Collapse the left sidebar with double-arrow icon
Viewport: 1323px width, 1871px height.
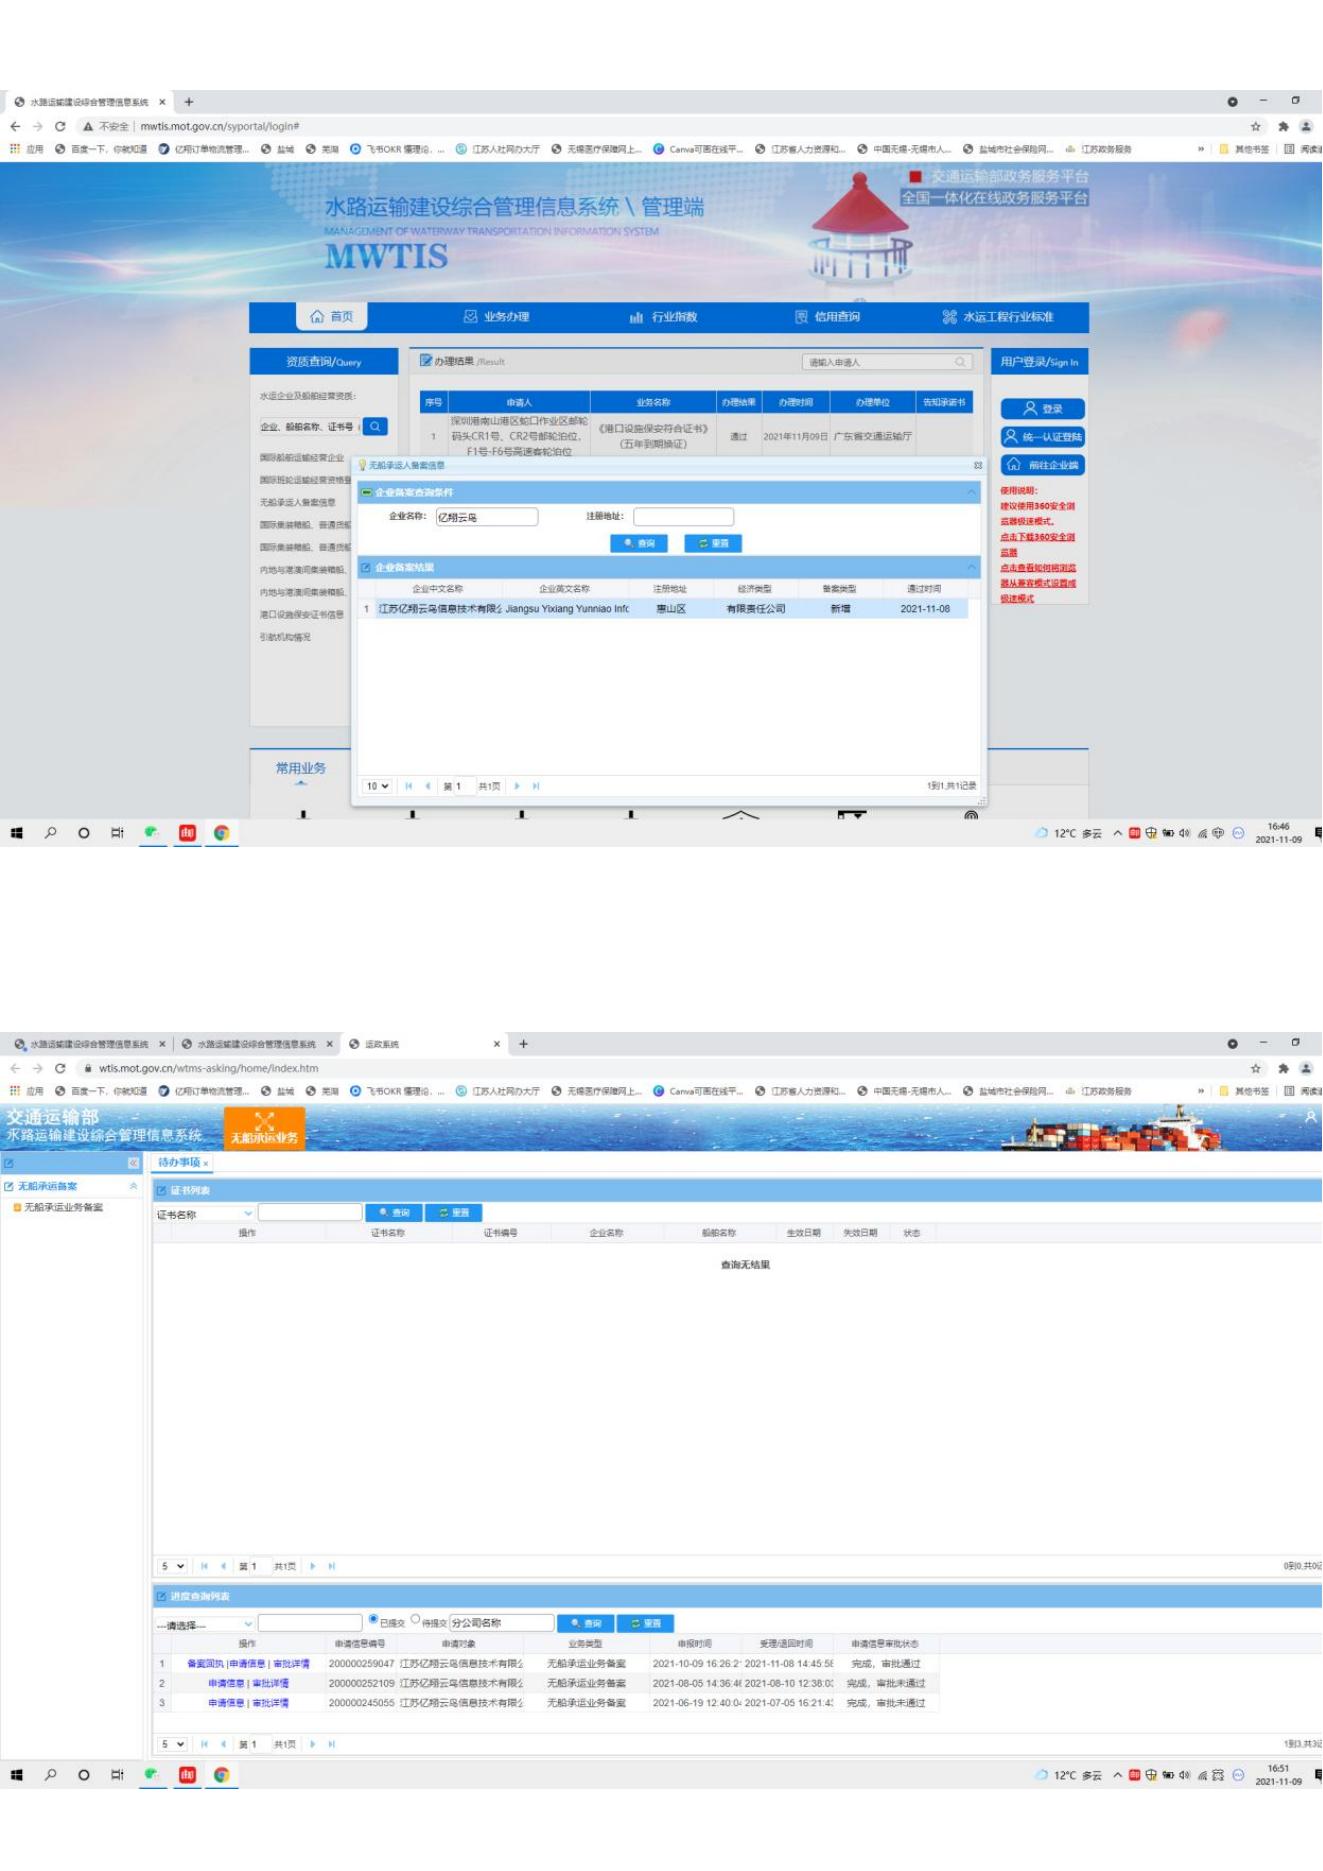(133, 1163)
